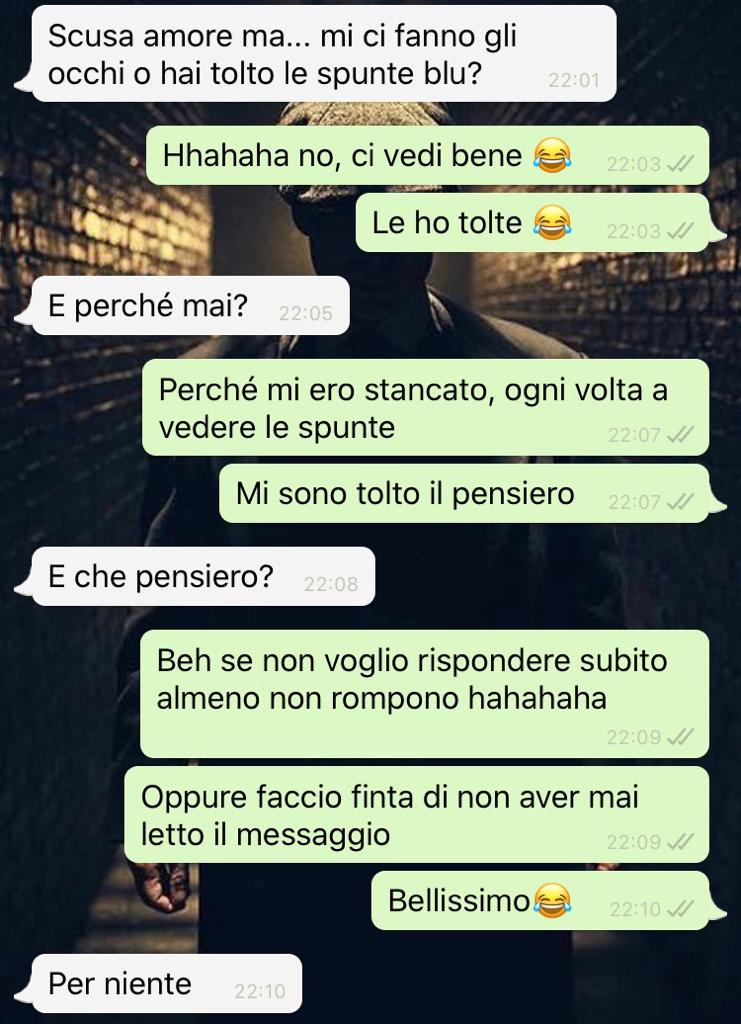This screenshot has height=1024, width=741.
Task: Click the 22:08 timestamp on 'E che pensiero?'
Action: [x=331, y=584]
